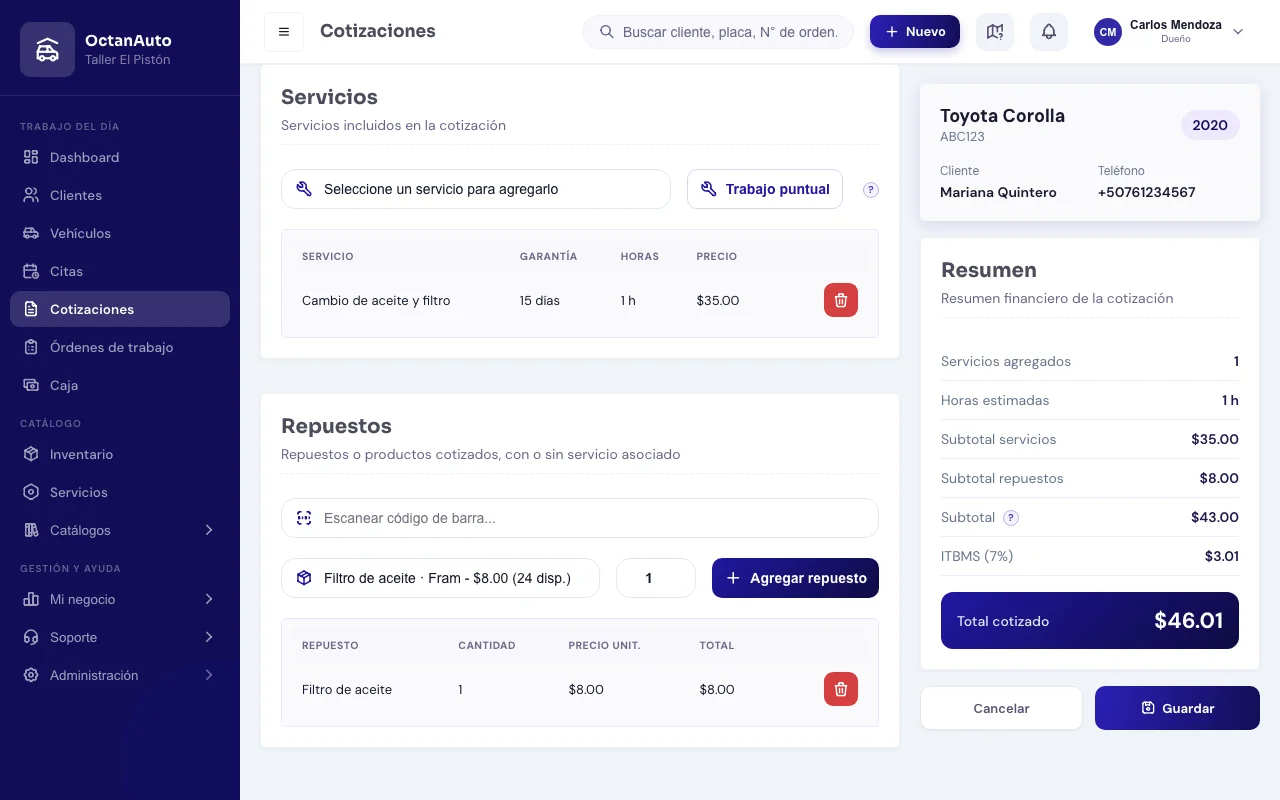The width and height of the screenshot is (1280, 800).
Task: Show help tooltip next to Trabajo puntual
Action: pyautogui.click(x=871, y=190)
